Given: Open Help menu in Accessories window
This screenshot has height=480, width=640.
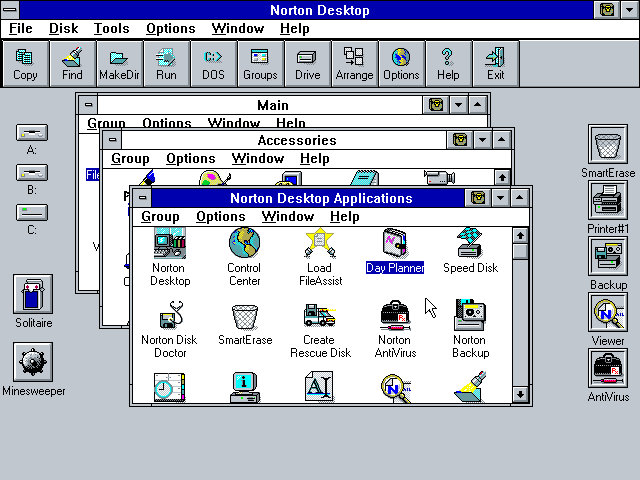Looking at the screenshot, I should point(315,158).
